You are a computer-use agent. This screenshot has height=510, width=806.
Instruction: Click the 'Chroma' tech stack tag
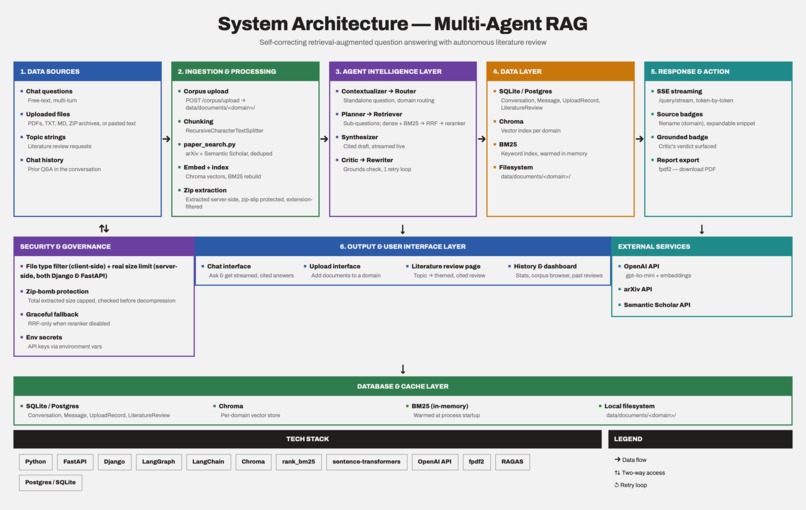click(x=253, y=462)
